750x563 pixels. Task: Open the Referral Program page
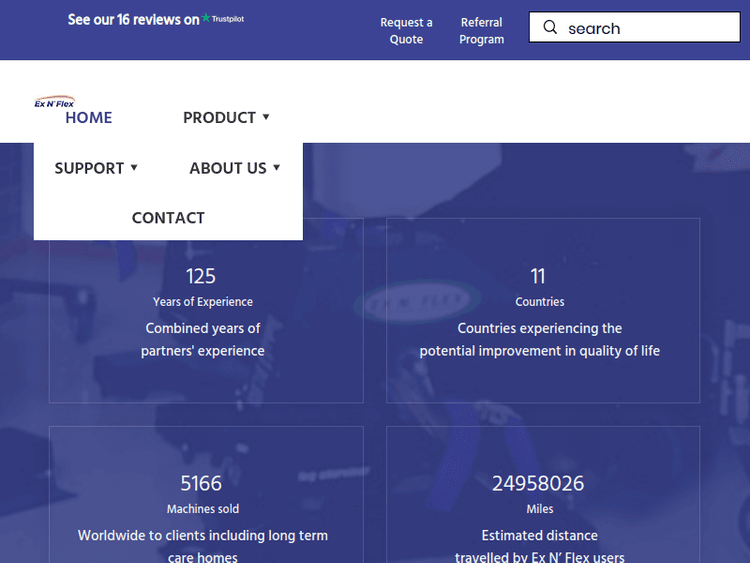pyautogui.click(x=482, y=31)
